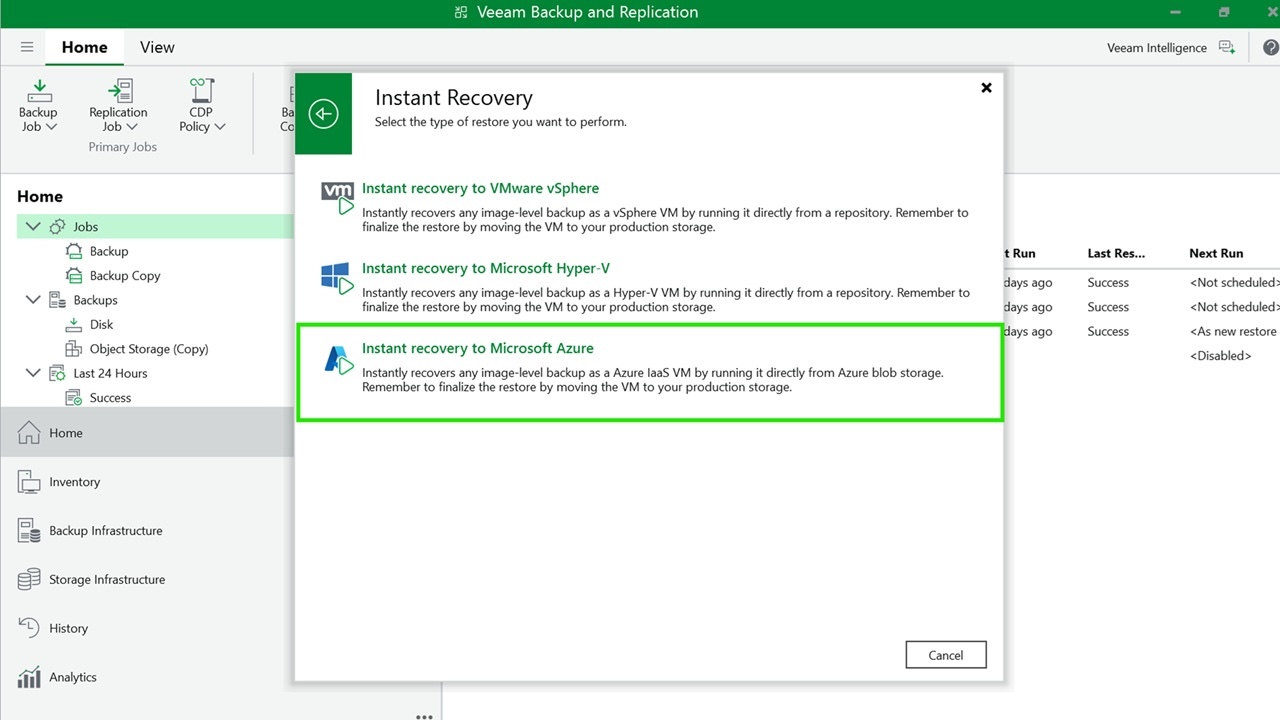Choose Instant recovery to Microsoft Azure

pyautogui.click(x=477, y=348)
